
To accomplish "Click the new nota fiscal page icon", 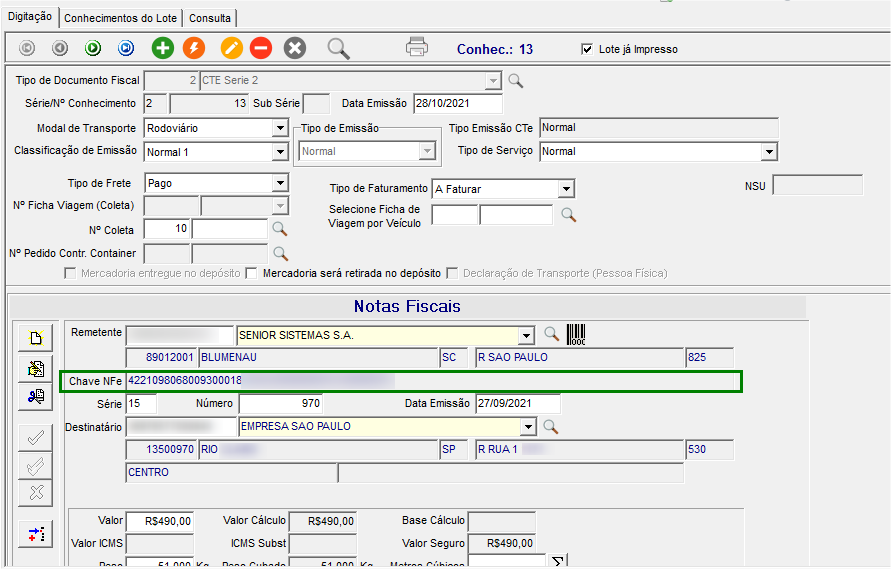I will click(x=36, y=339).
